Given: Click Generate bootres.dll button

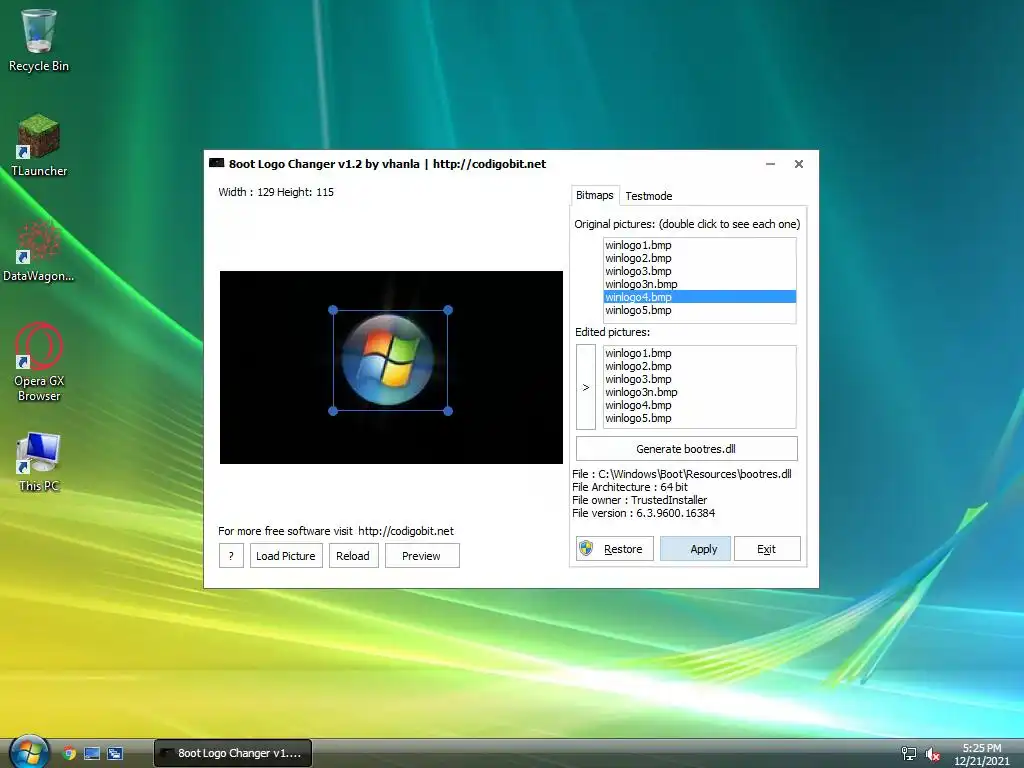Looking at the screenshot, I should pos(686,449).
